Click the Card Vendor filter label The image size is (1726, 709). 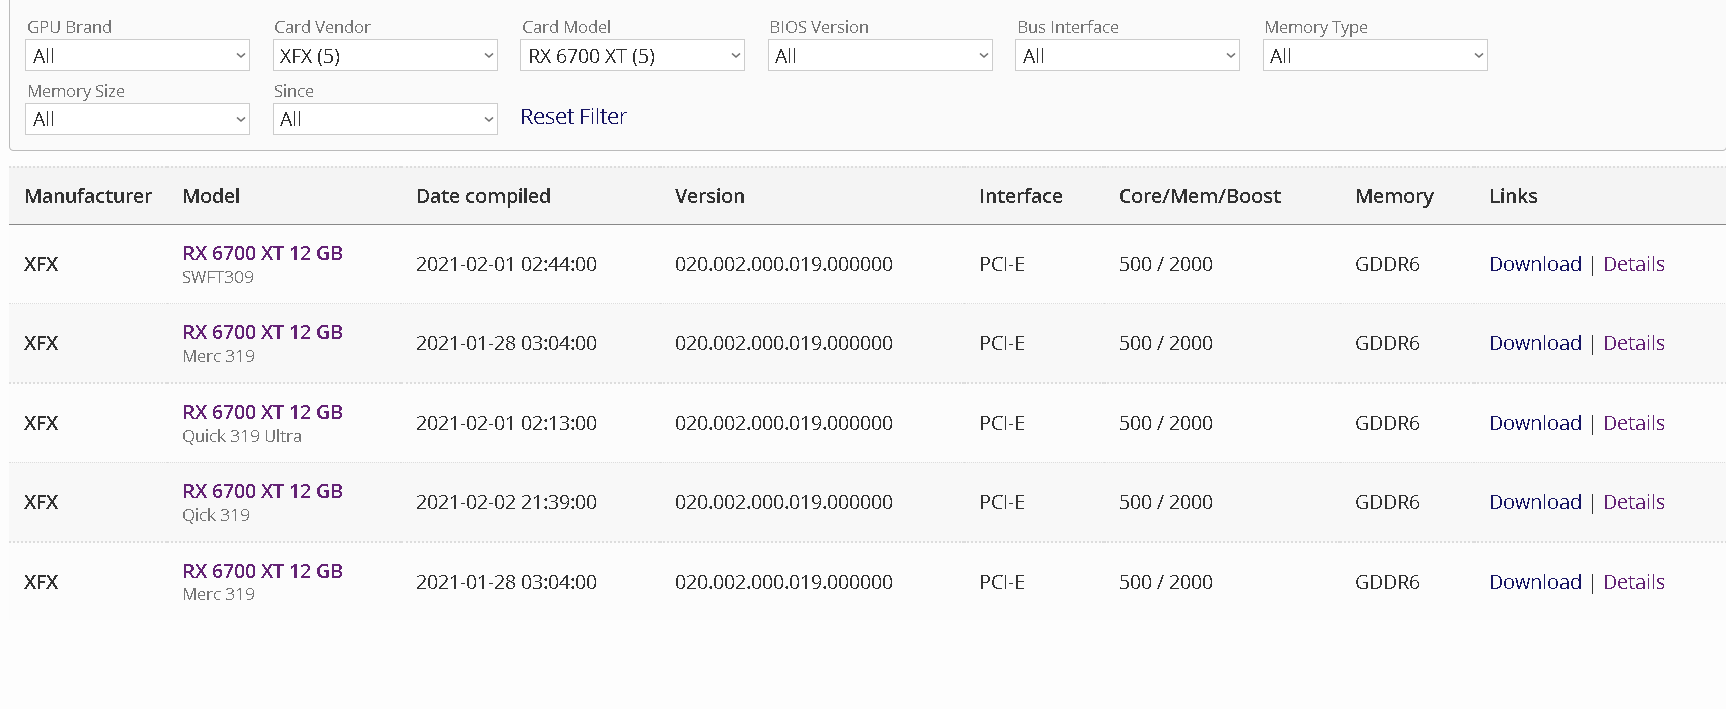click(322, 27)
